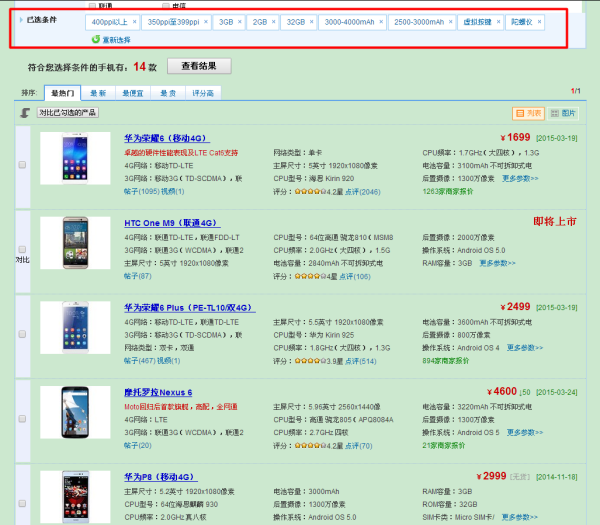Switch to 图片 picture view
The width and height of the screenshot is (600, 525).
tap(562, 113)
